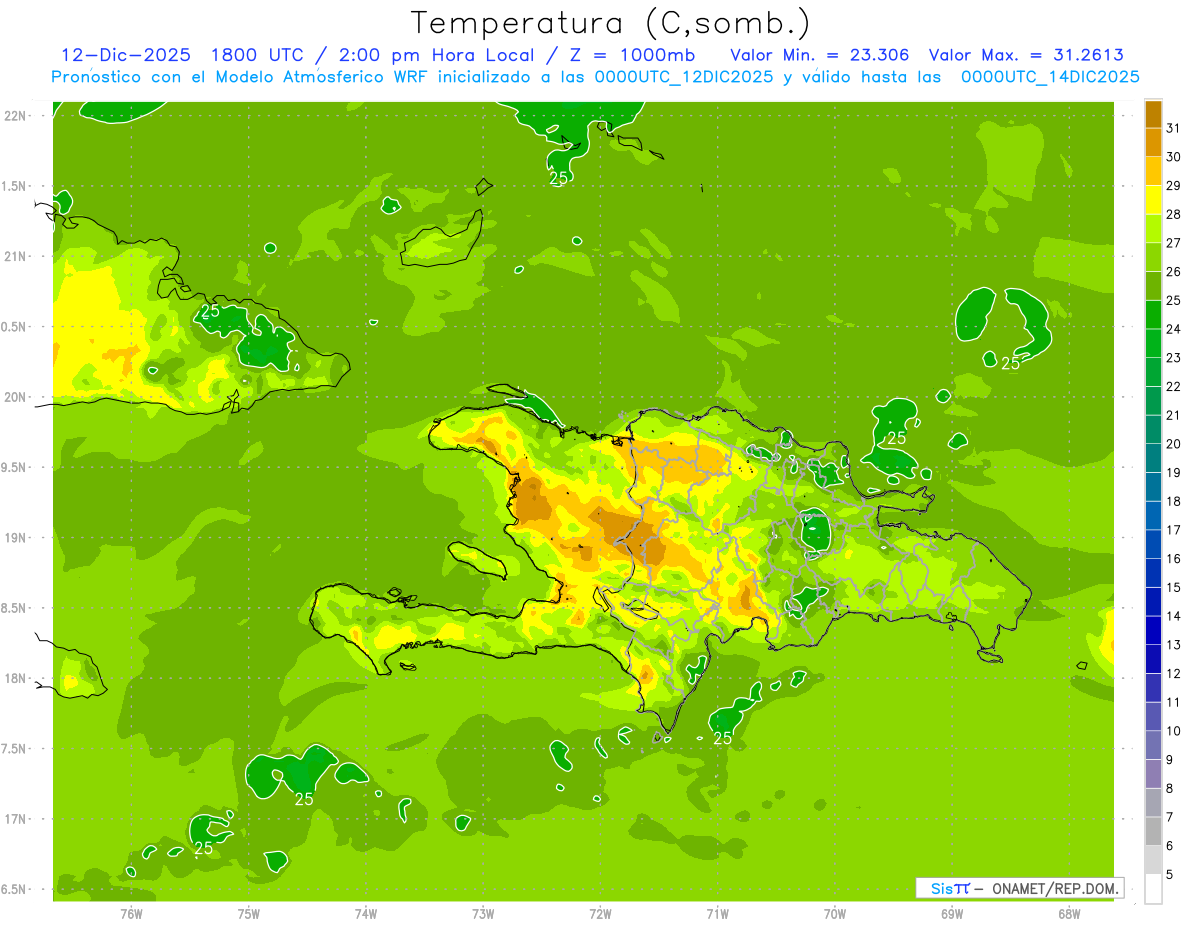This screenshot has height=927, width=1200.
Task: Pick the dark blue swatch between 13 and 14
Action: point(1153,630)
